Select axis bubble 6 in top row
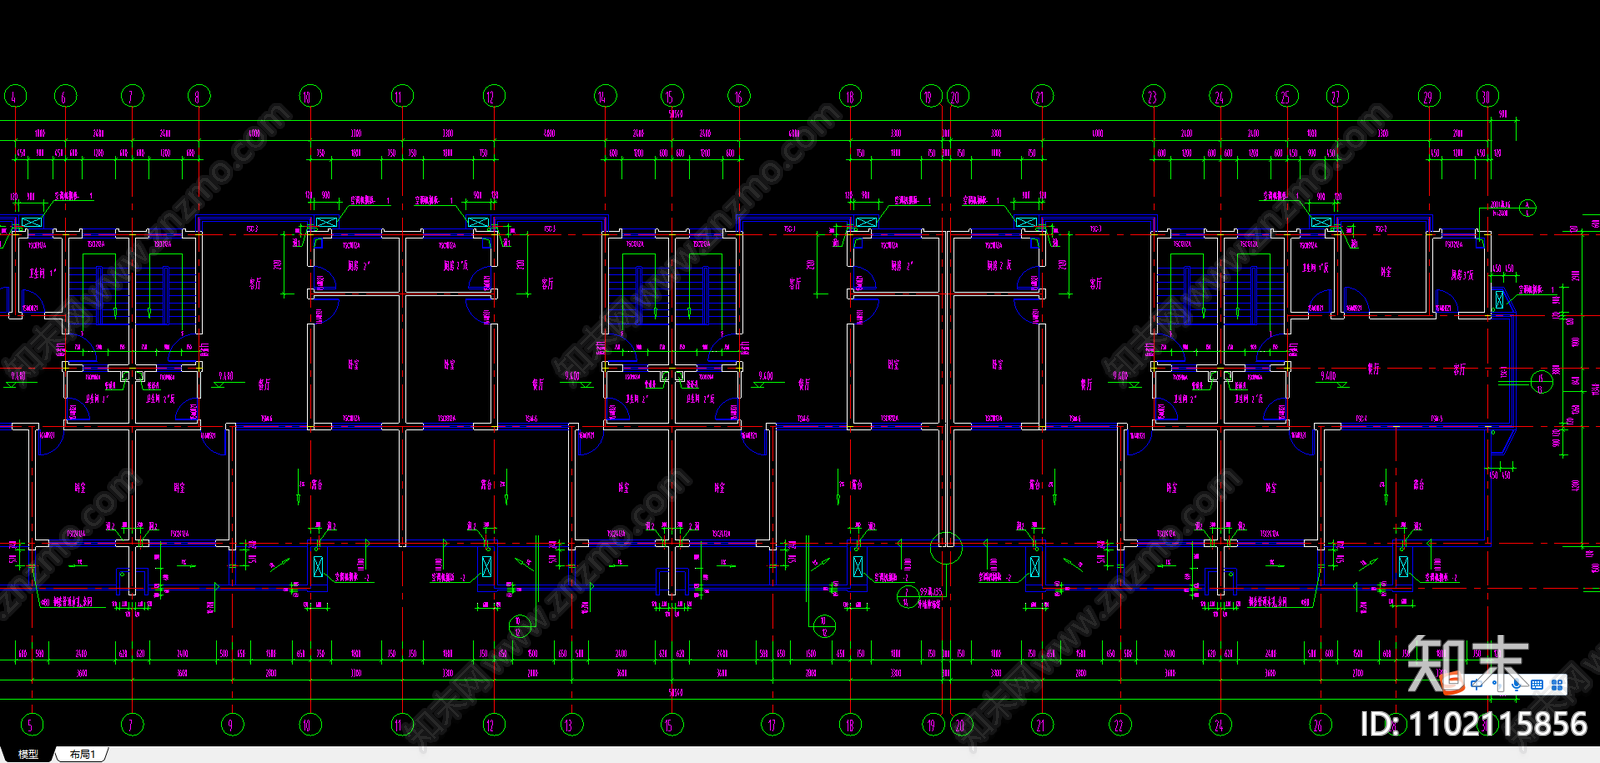 [x=65, y=96]
